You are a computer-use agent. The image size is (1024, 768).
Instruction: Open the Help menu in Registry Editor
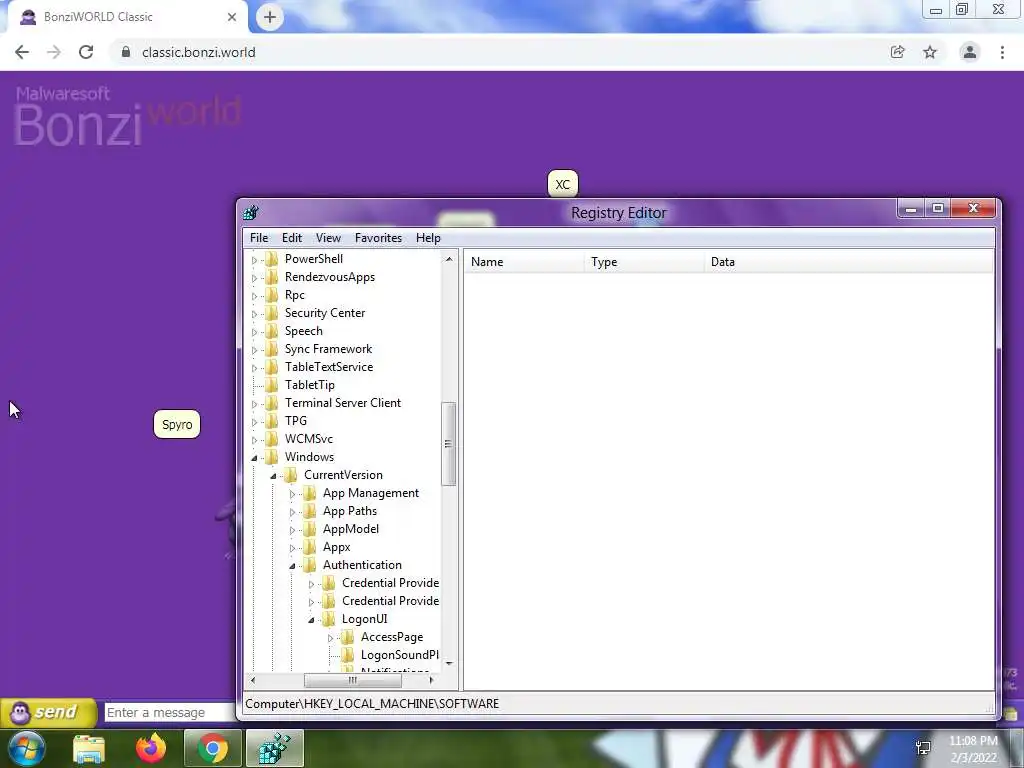428,238
